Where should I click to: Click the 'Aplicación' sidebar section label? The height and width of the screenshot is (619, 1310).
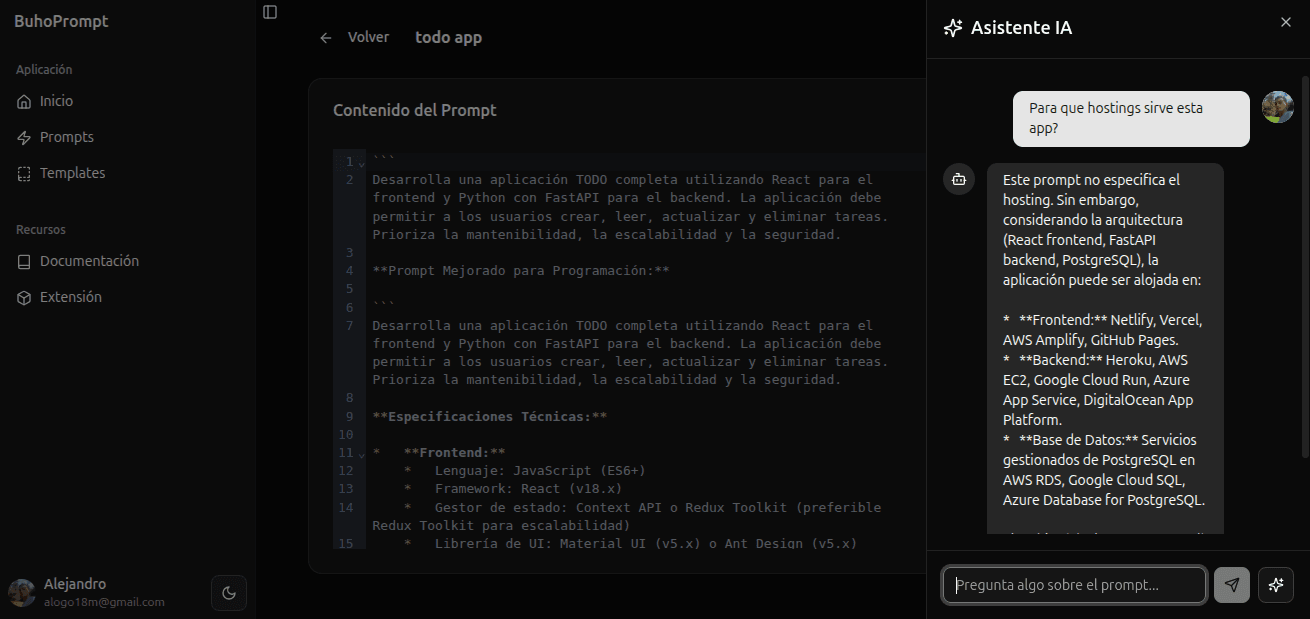[x=44, y=70]
